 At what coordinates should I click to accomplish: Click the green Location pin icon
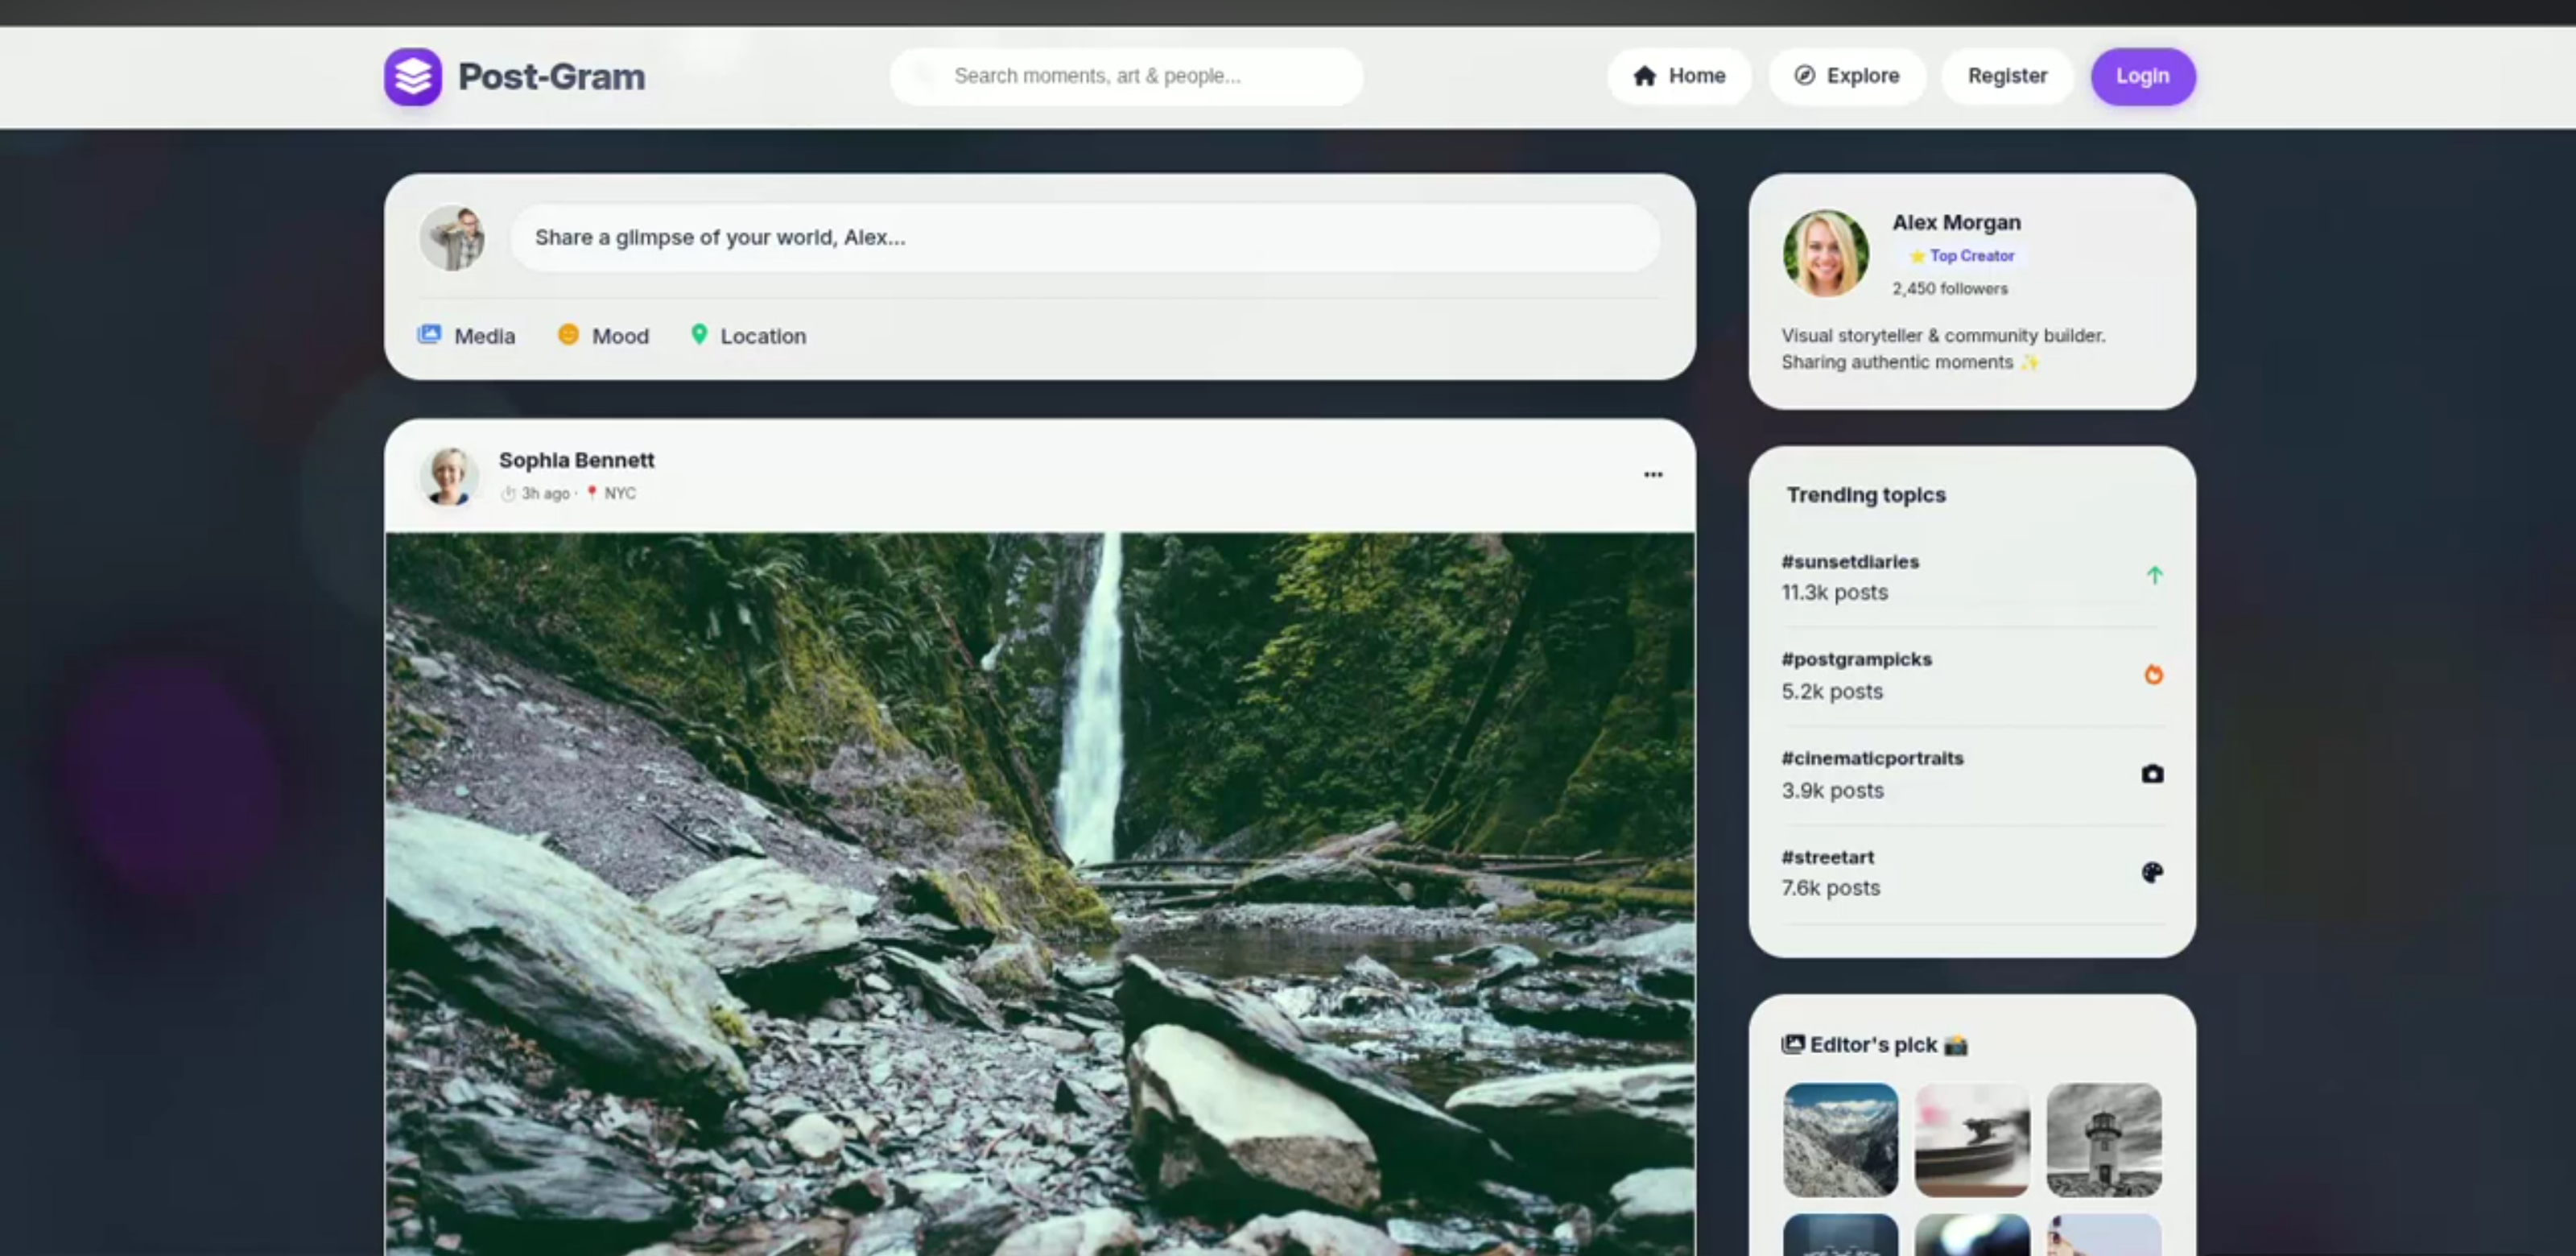(x=699, y=334)
